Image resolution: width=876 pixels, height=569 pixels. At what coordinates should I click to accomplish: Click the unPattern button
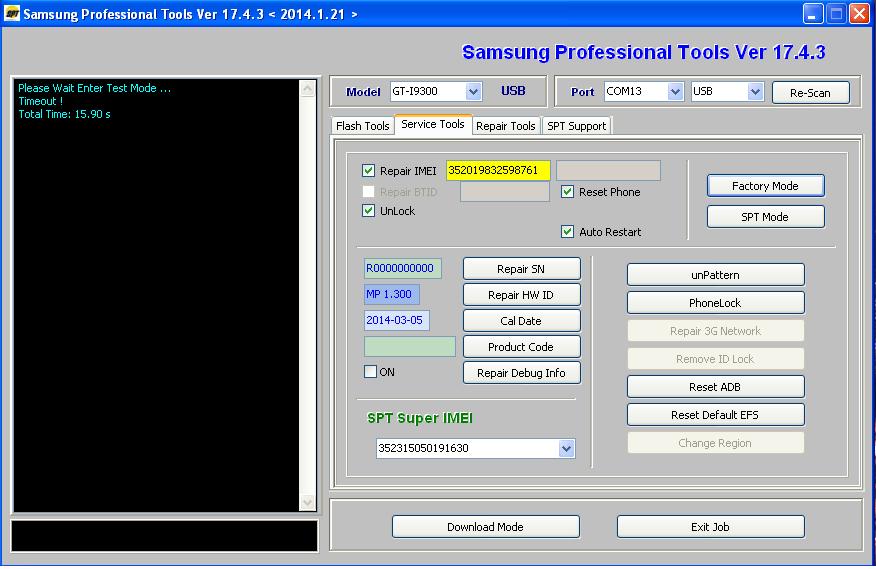[x=715, y=275]
